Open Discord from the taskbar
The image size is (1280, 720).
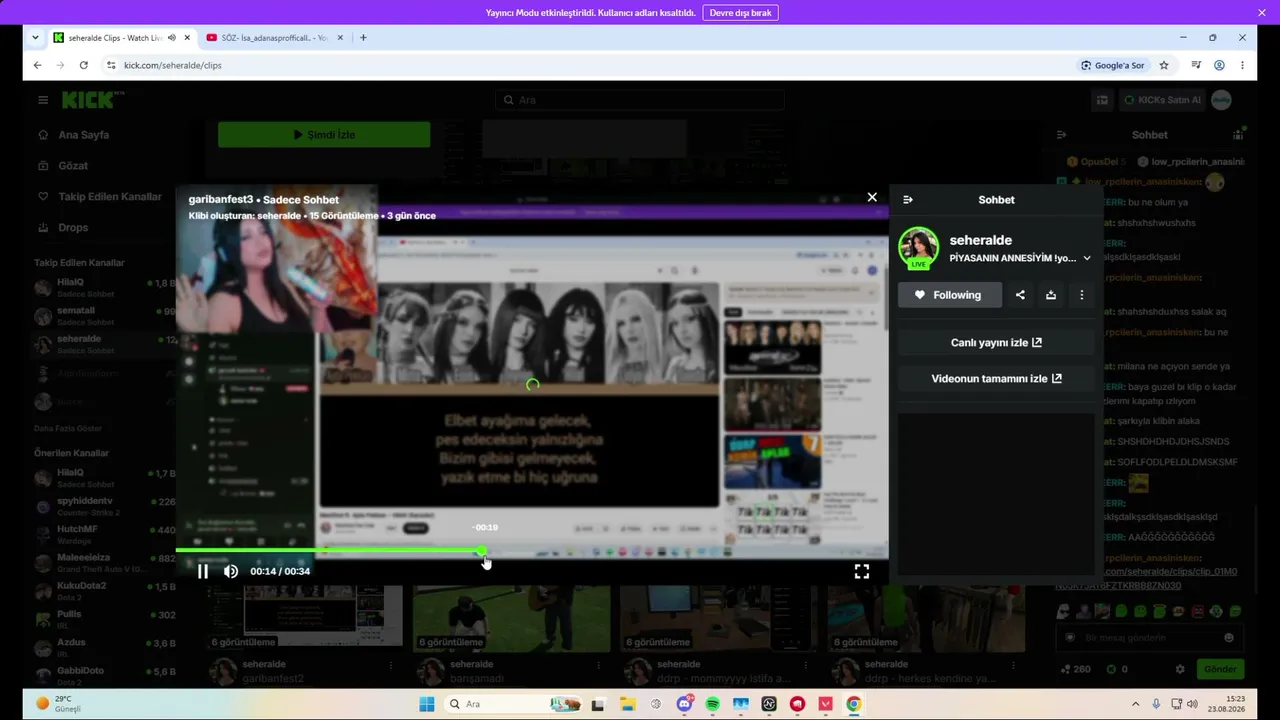[685, 704]
